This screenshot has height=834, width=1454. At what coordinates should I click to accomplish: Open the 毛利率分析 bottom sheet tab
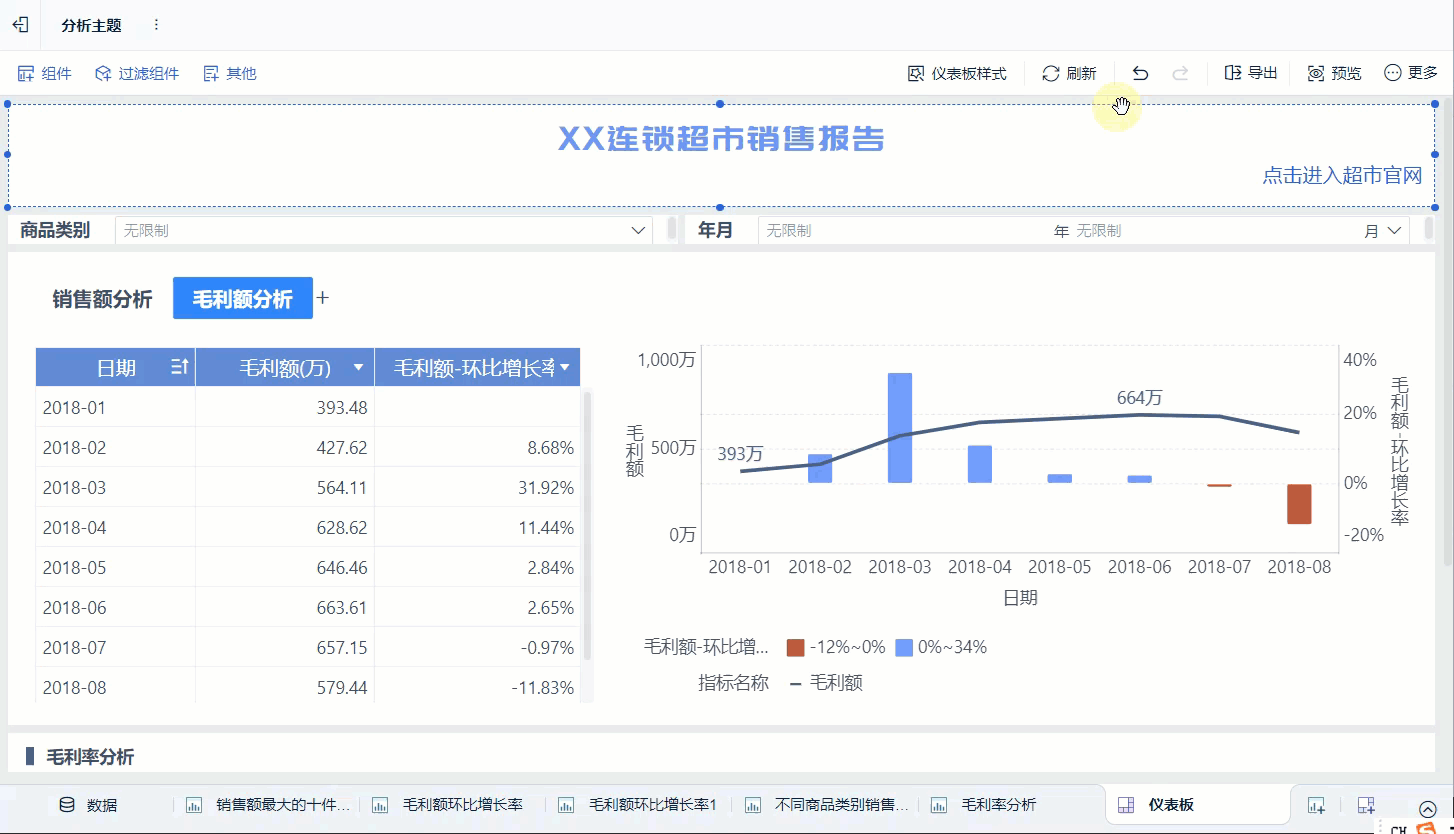pos(984,805)
